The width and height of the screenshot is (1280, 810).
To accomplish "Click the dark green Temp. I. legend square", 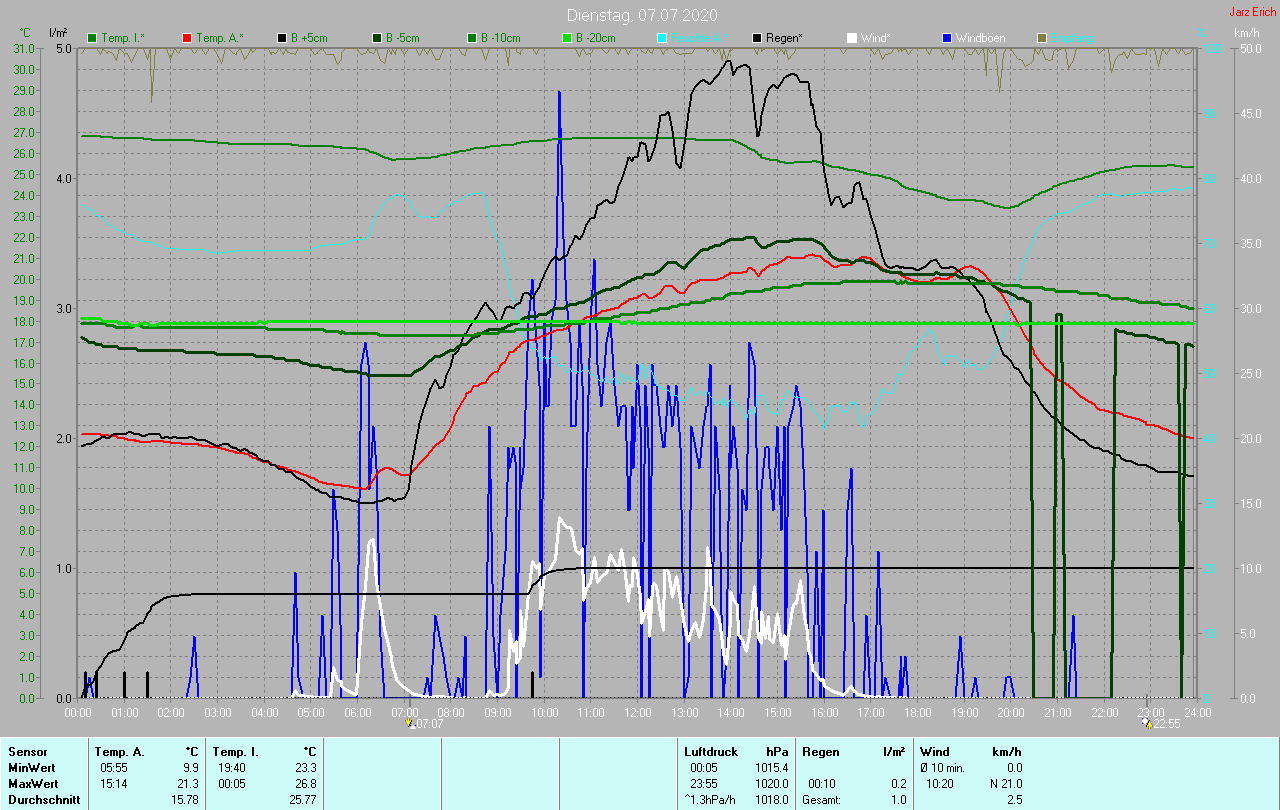I will tap(93, 38).
